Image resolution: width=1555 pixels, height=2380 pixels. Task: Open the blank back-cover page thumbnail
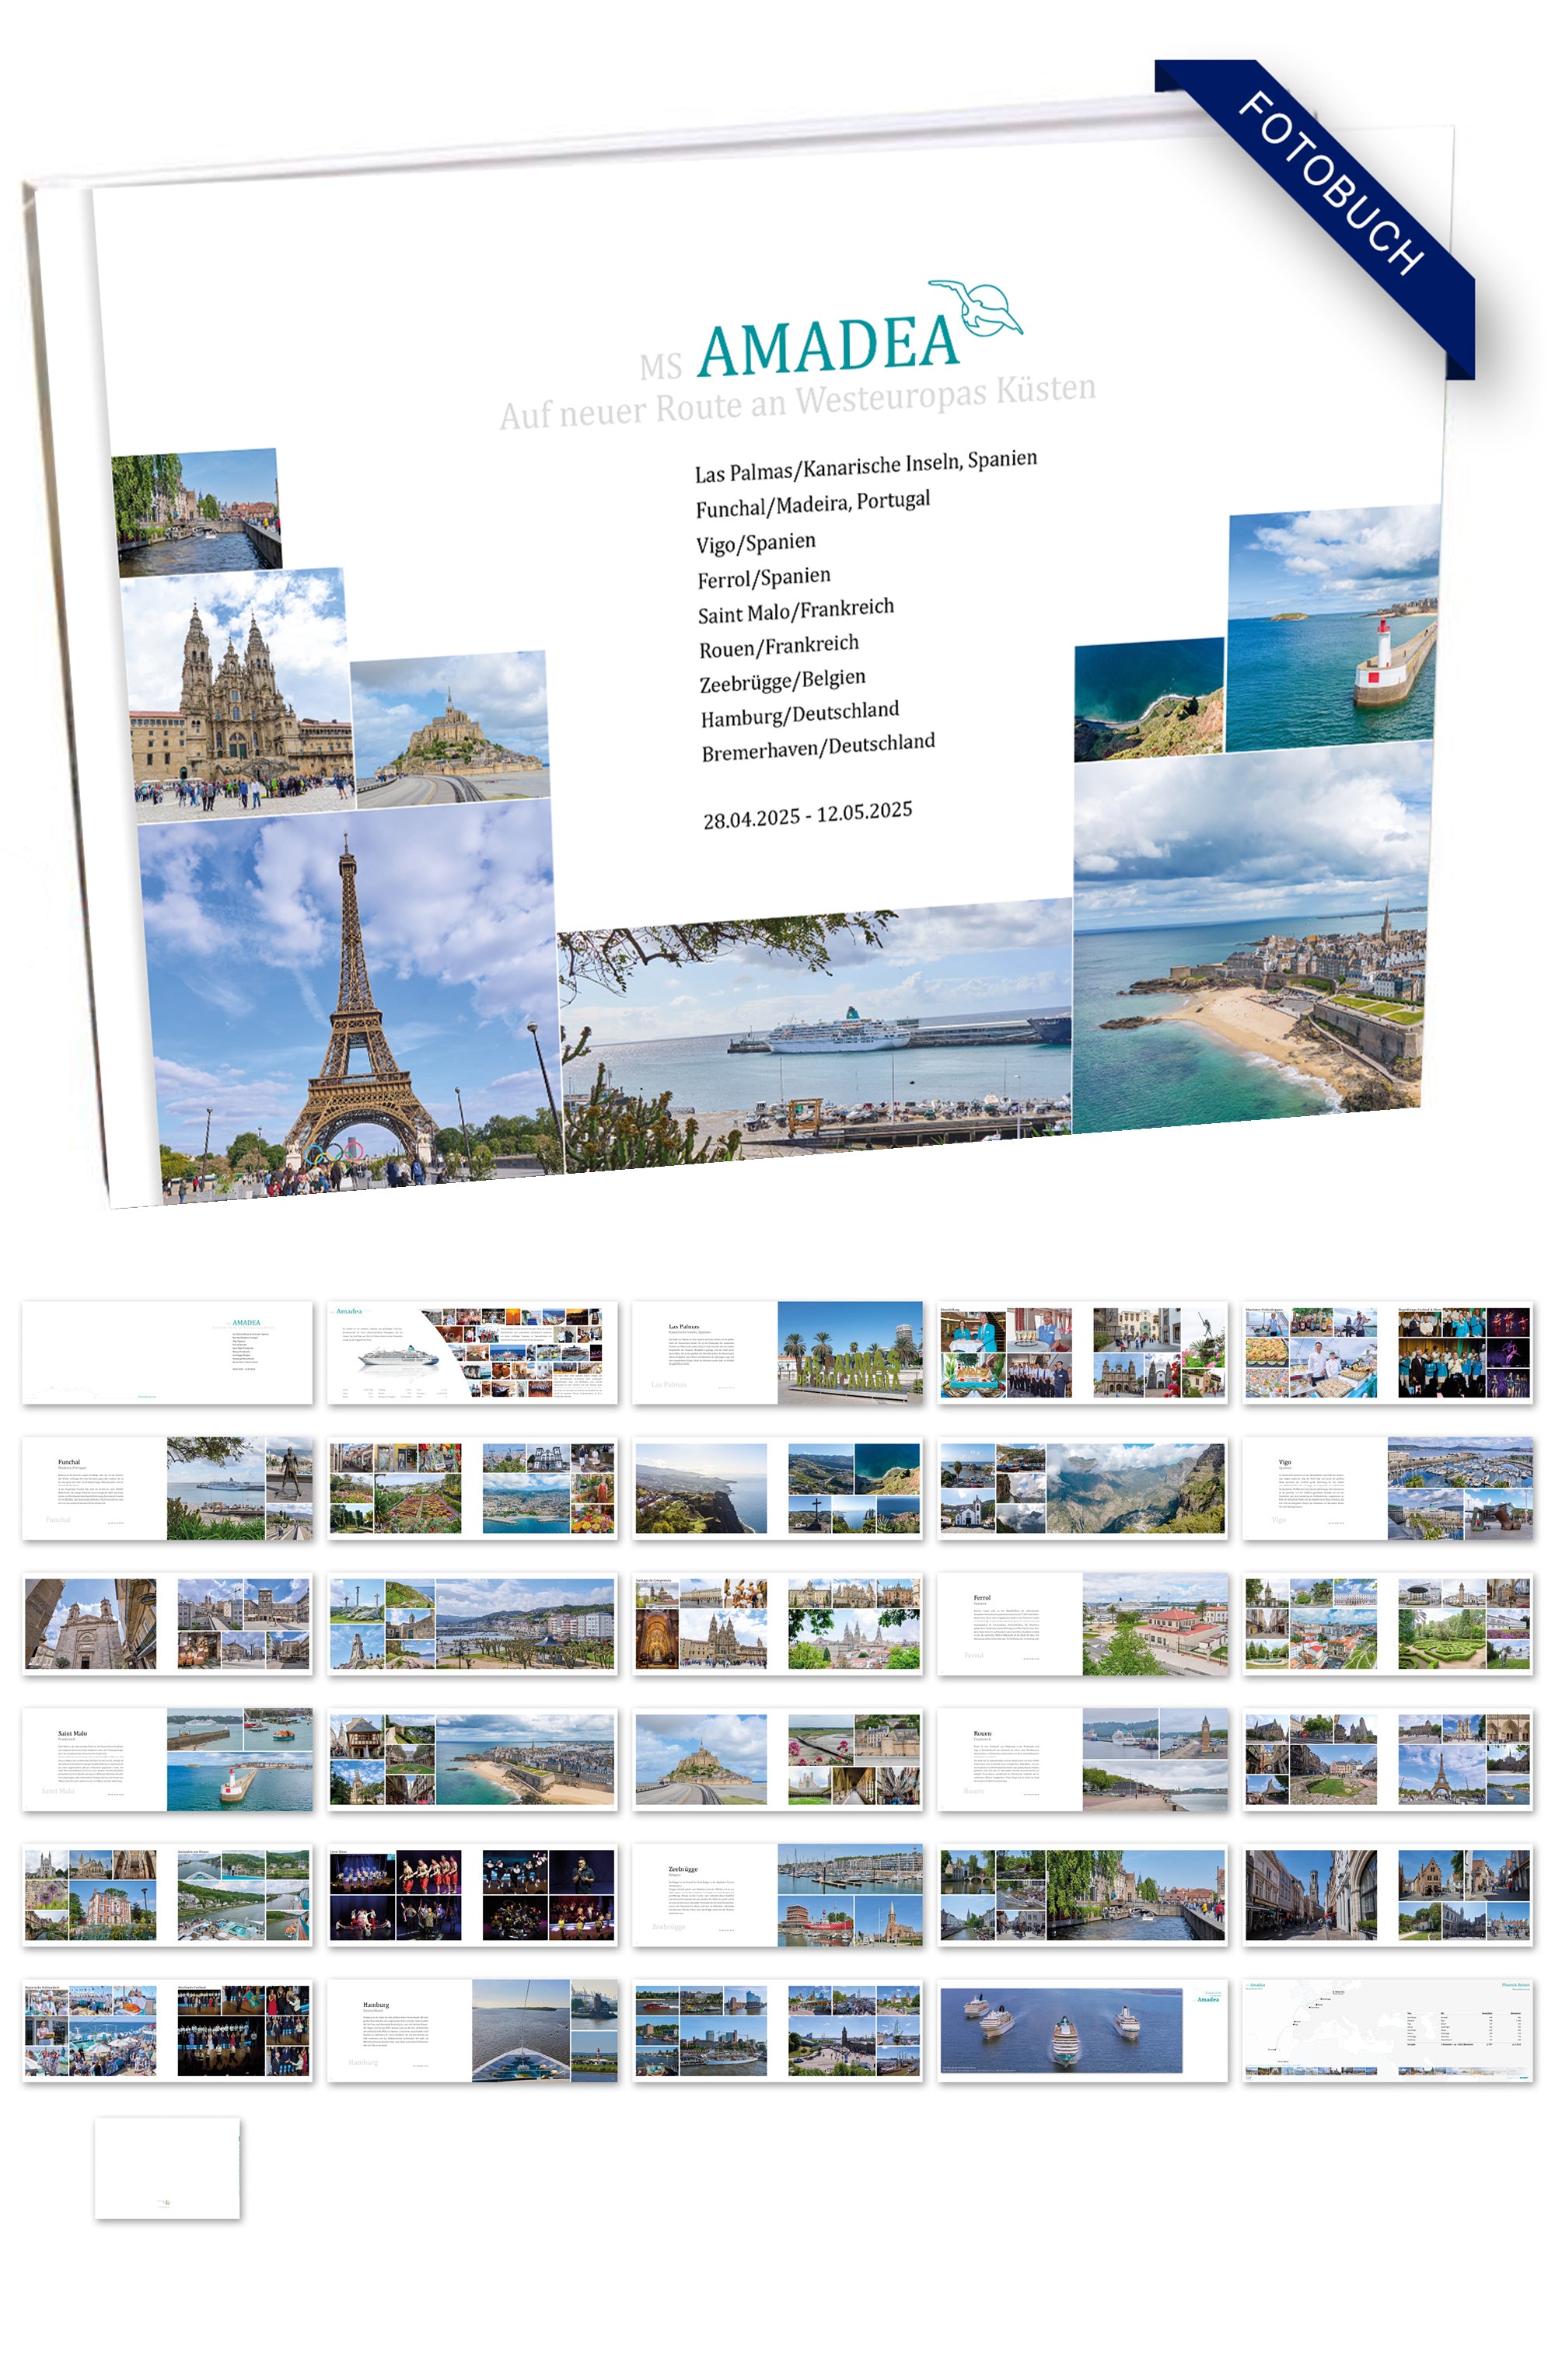[x=167, y=2167]
